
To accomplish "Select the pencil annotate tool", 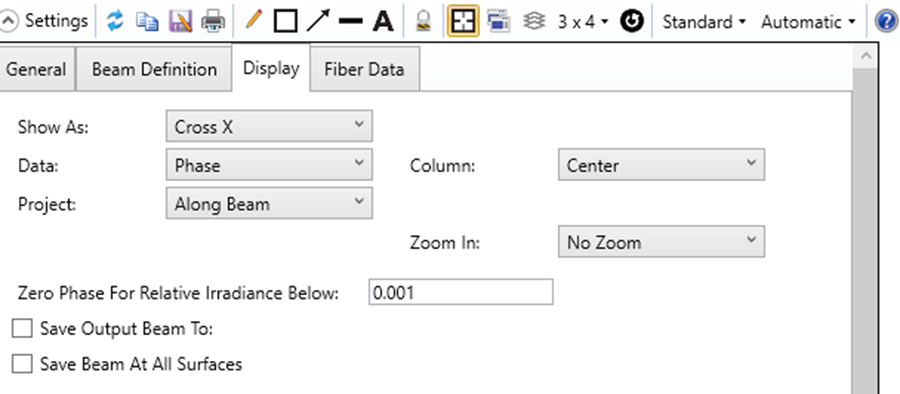I will click(x=253, y=20).
